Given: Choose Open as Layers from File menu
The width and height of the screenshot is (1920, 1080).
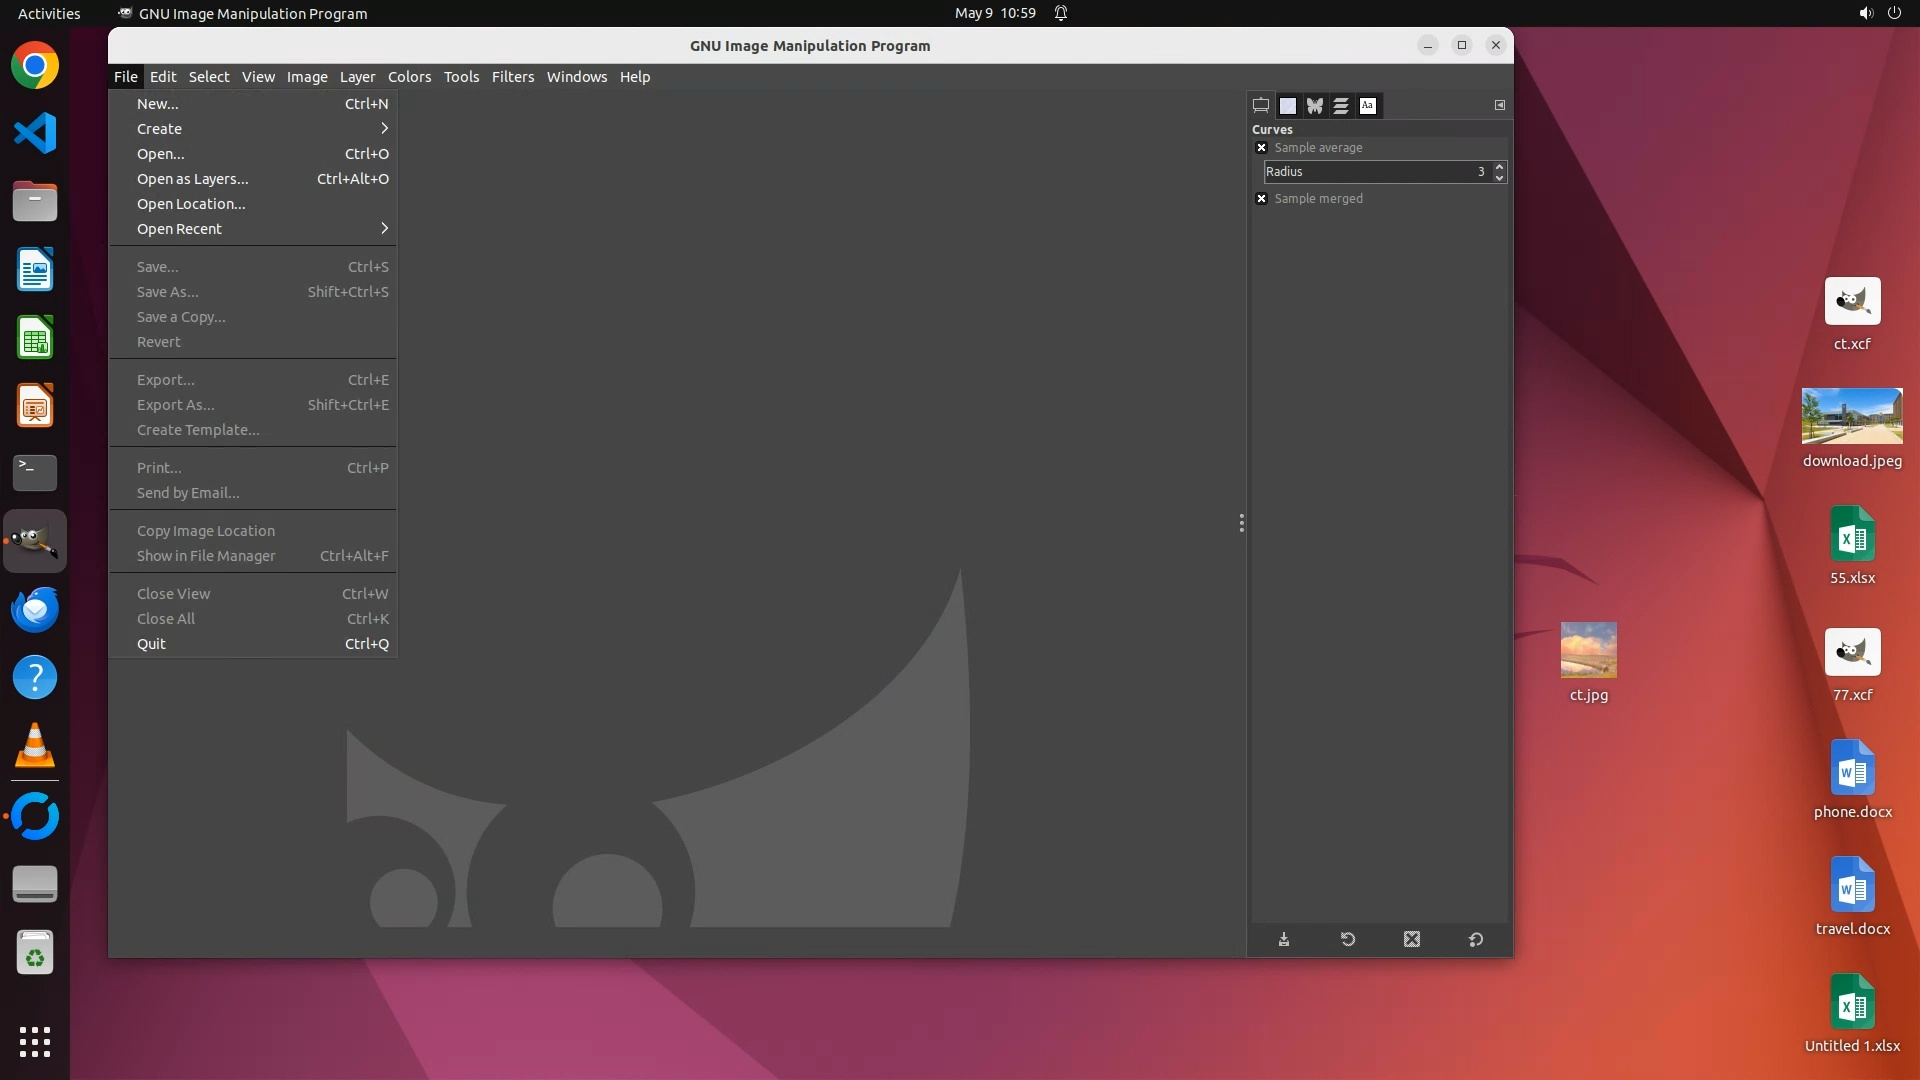Looking at the screenshot, I should tap(193, 178).
